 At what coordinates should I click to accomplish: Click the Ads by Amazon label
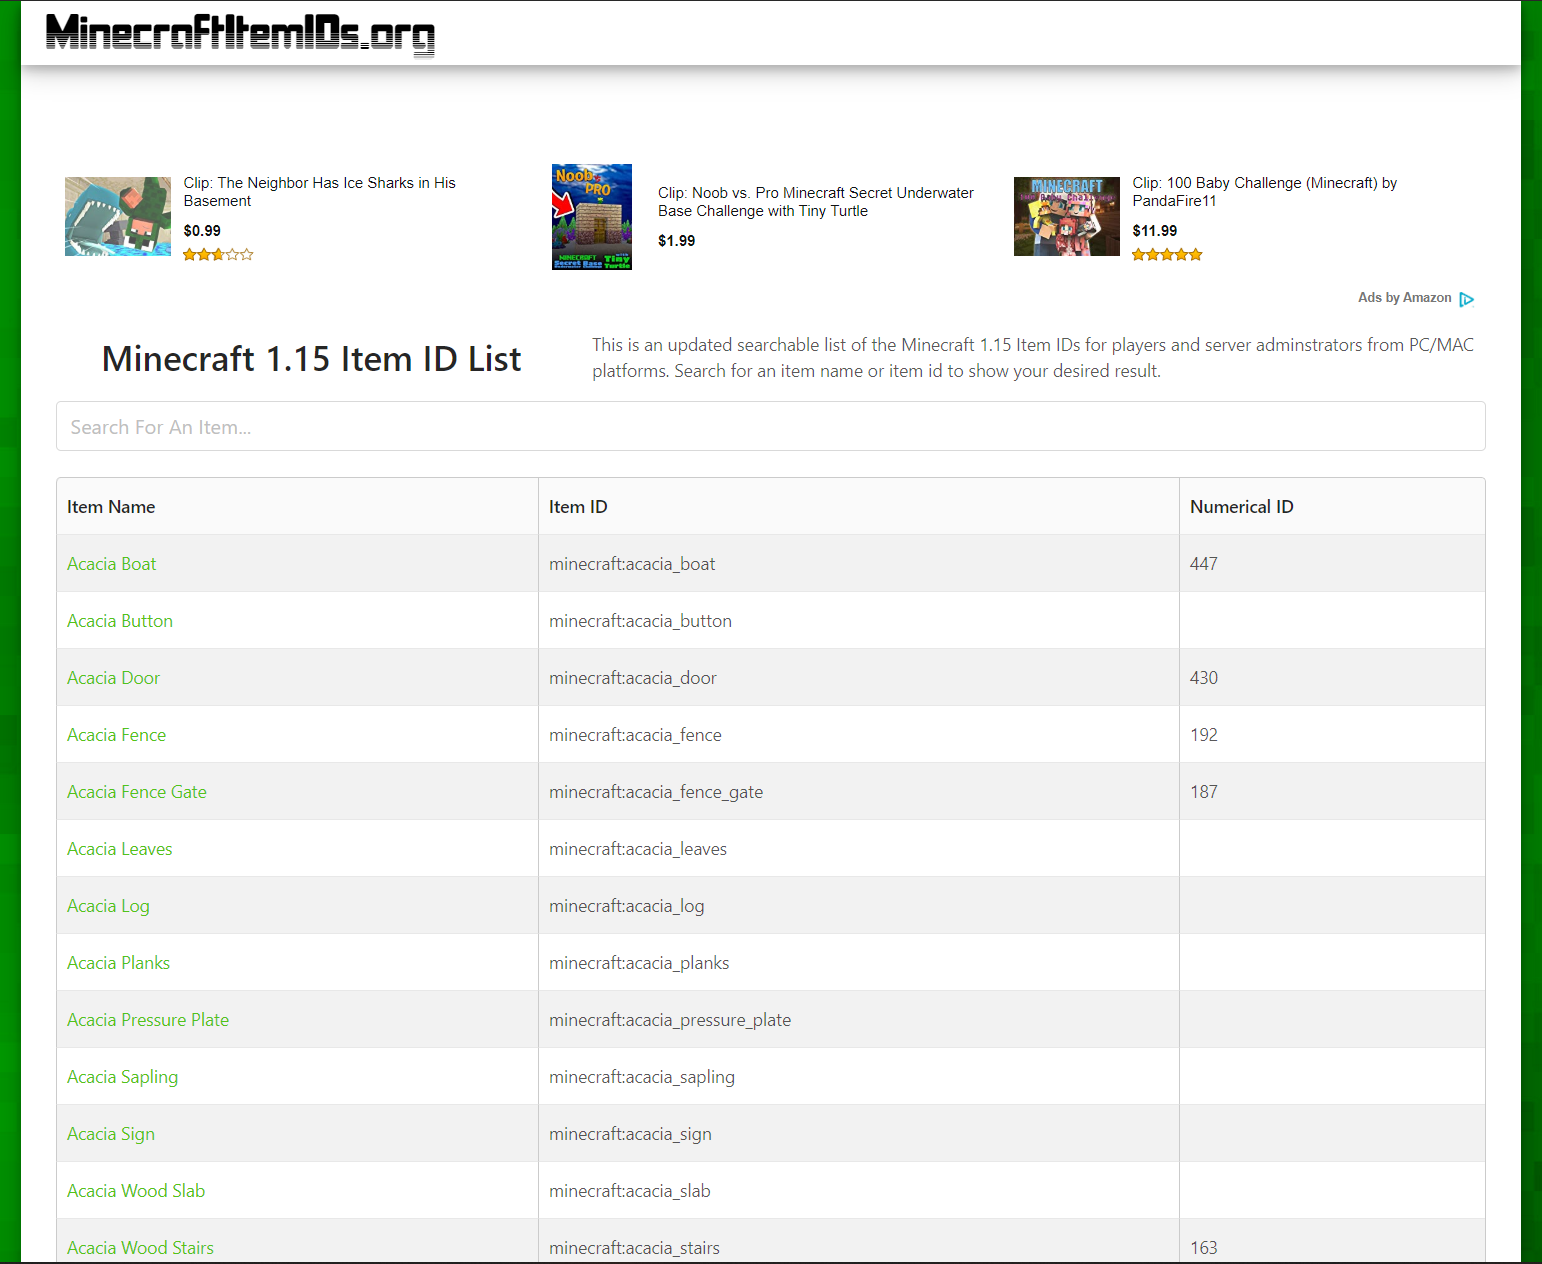(1404, 298)
